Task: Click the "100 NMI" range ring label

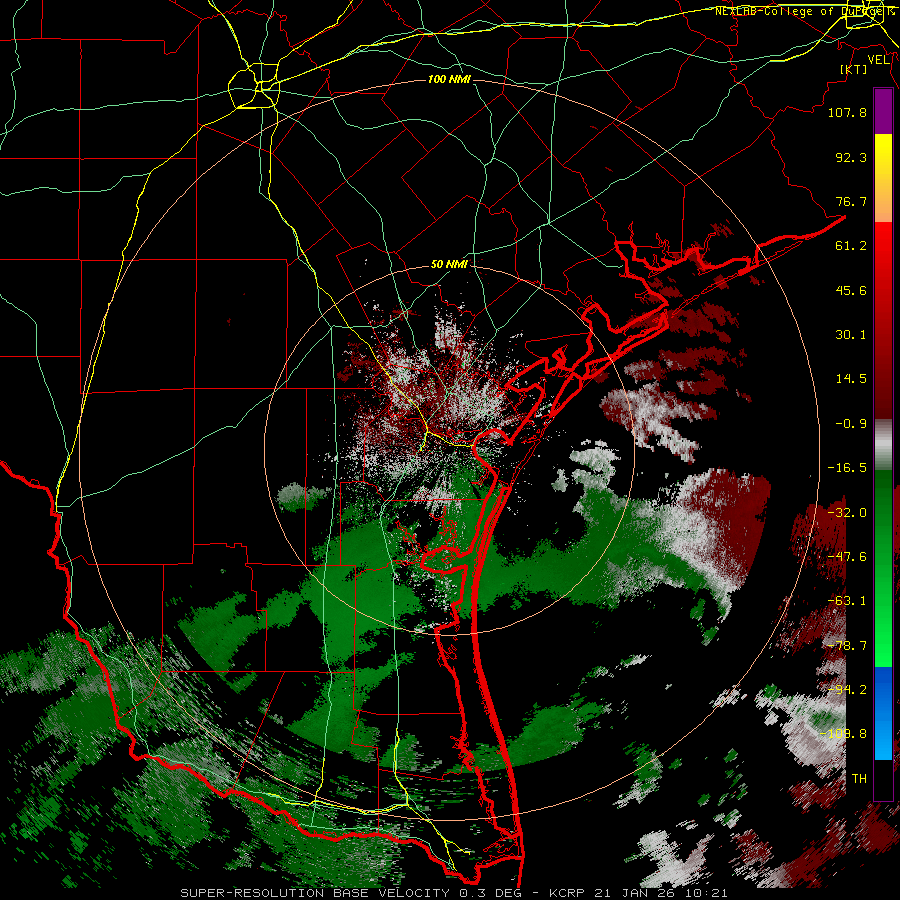Action: (x=449, y=79)
